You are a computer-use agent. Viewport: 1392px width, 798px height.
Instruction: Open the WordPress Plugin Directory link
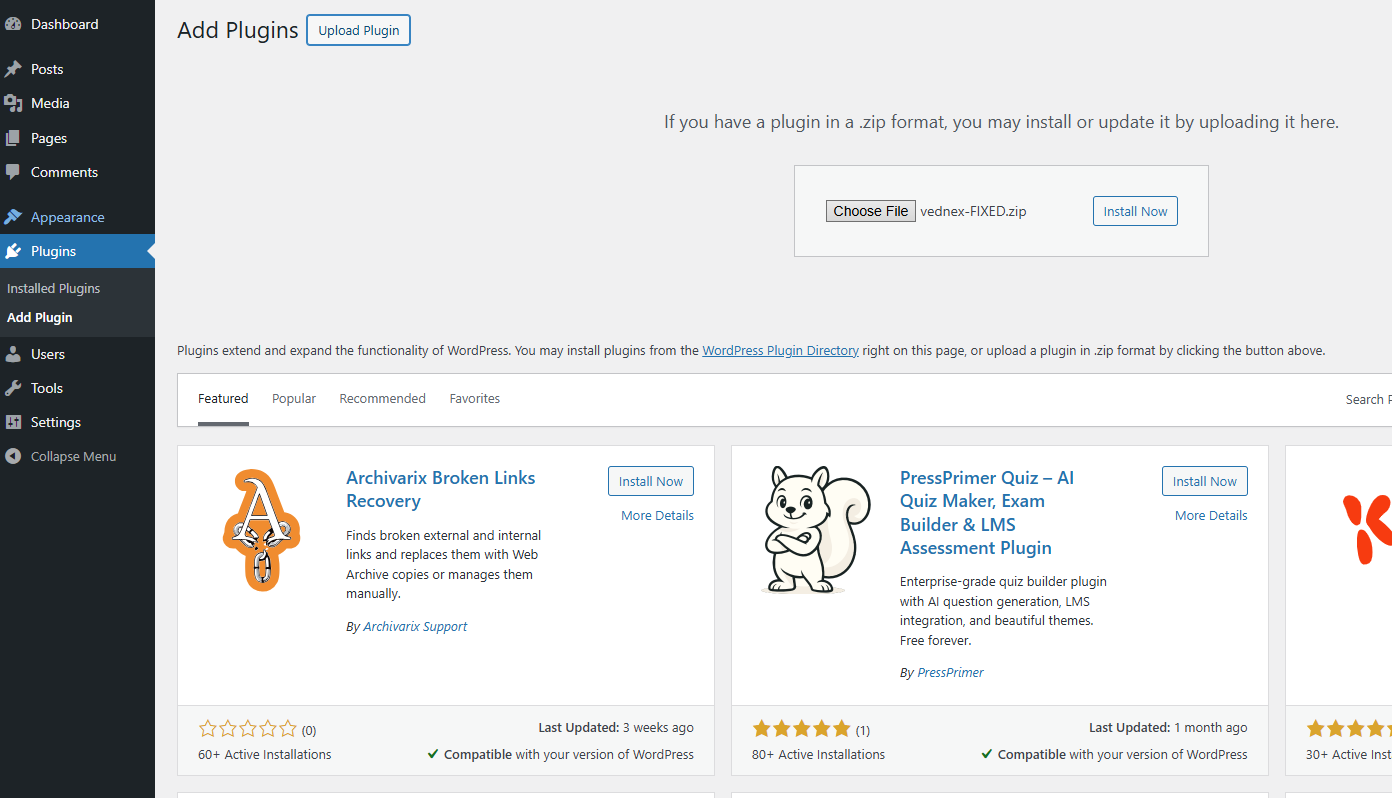[x=780, y=351]
